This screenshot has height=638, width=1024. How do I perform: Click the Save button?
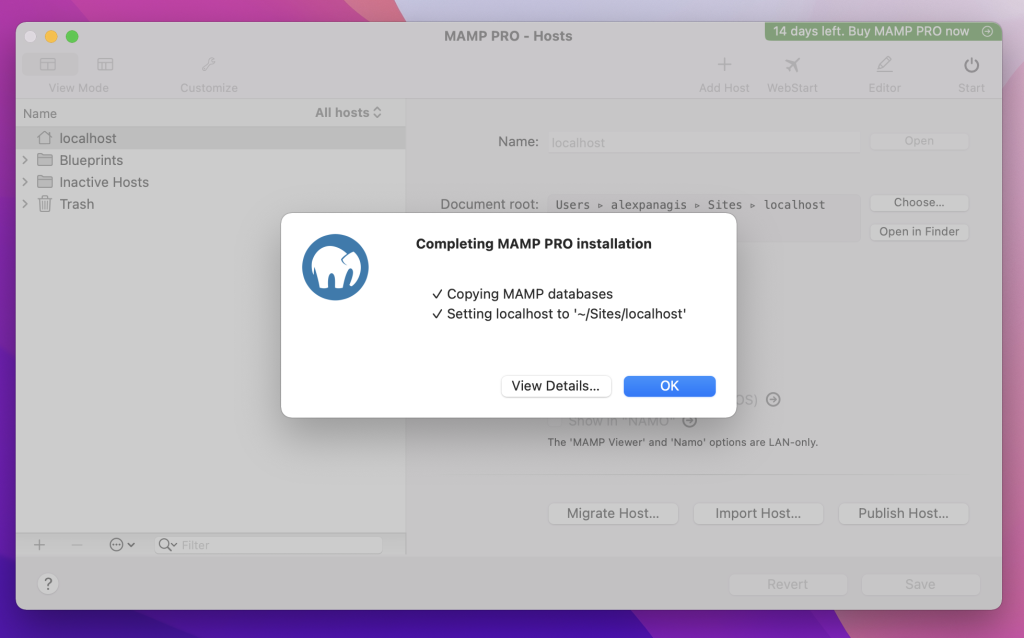pos(920,584)
